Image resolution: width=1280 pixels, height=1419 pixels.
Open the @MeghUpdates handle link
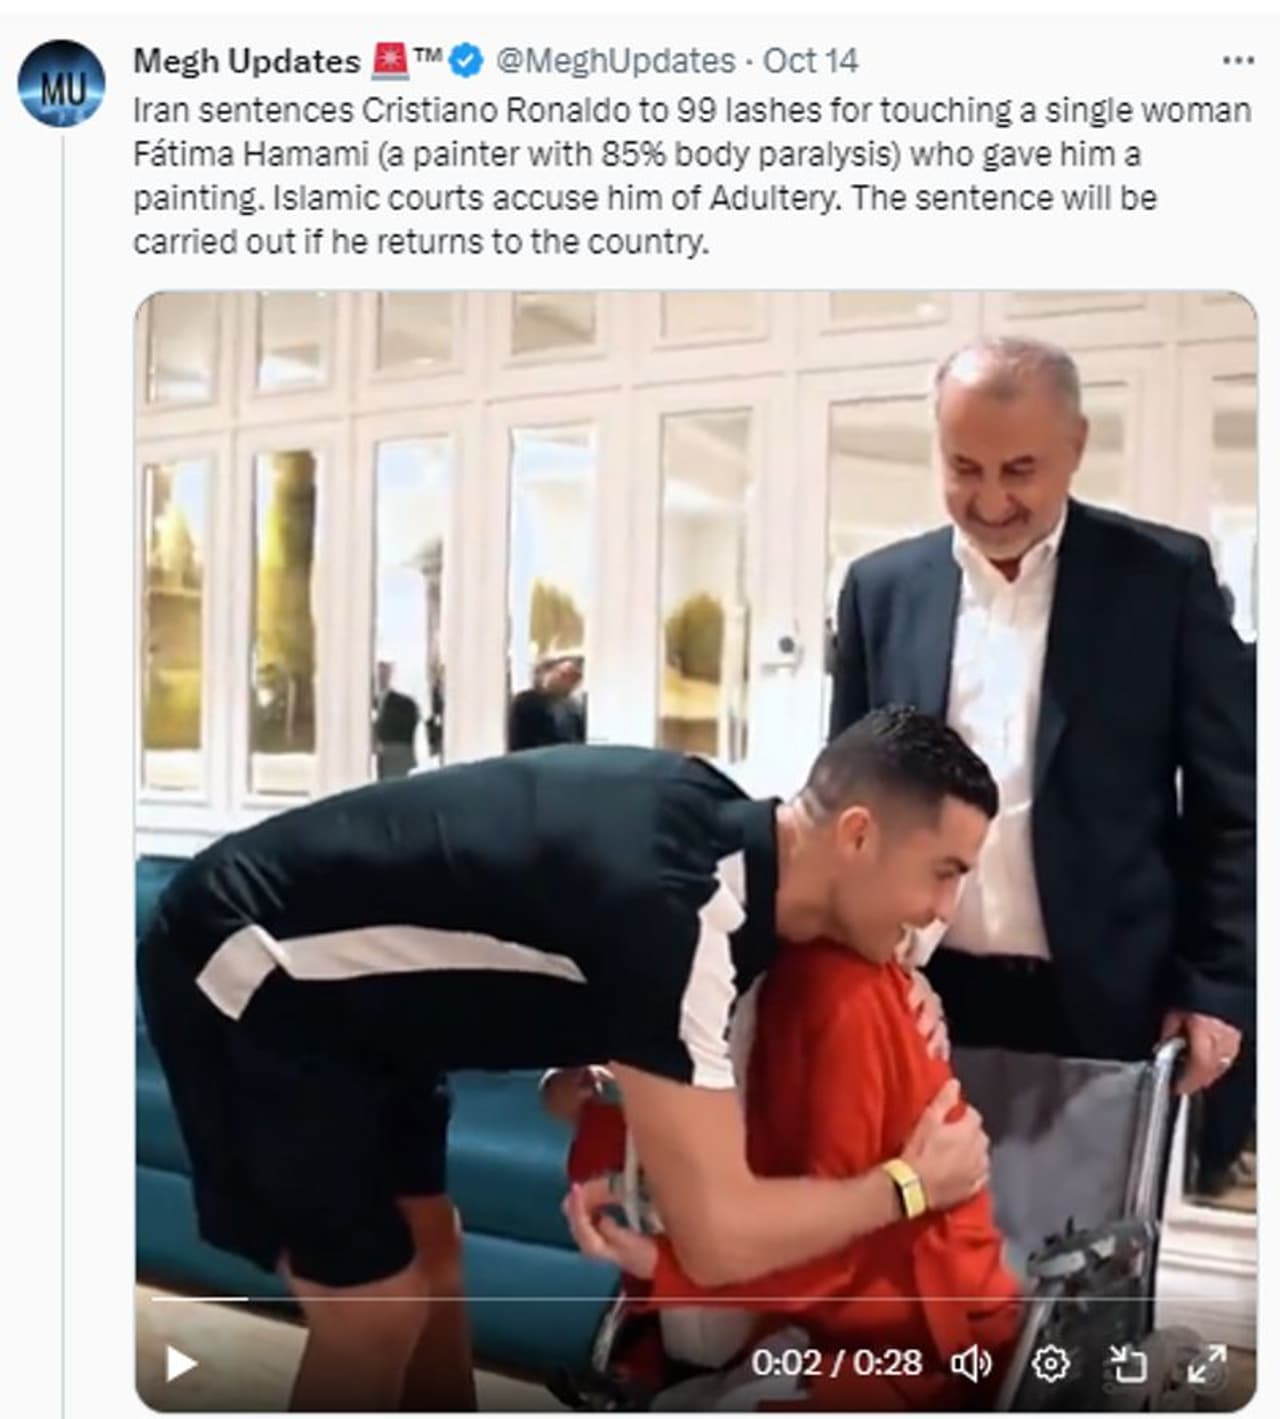(x=616, y=61)
